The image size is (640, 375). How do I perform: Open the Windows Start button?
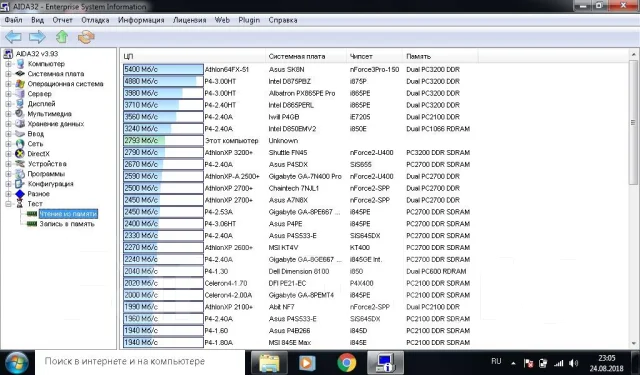(x=16, y=362)
